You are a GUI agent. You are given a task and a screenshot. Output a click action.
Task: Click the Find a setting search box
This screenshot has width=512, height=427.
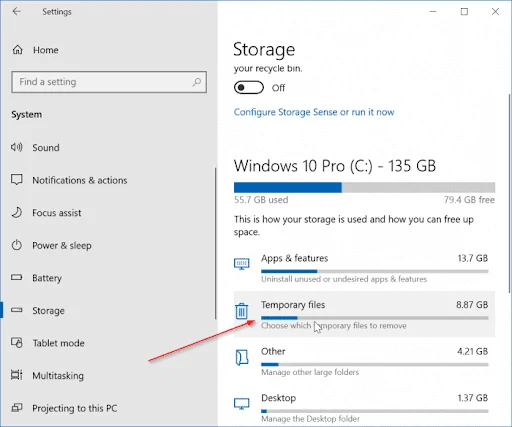coord(109,82)
